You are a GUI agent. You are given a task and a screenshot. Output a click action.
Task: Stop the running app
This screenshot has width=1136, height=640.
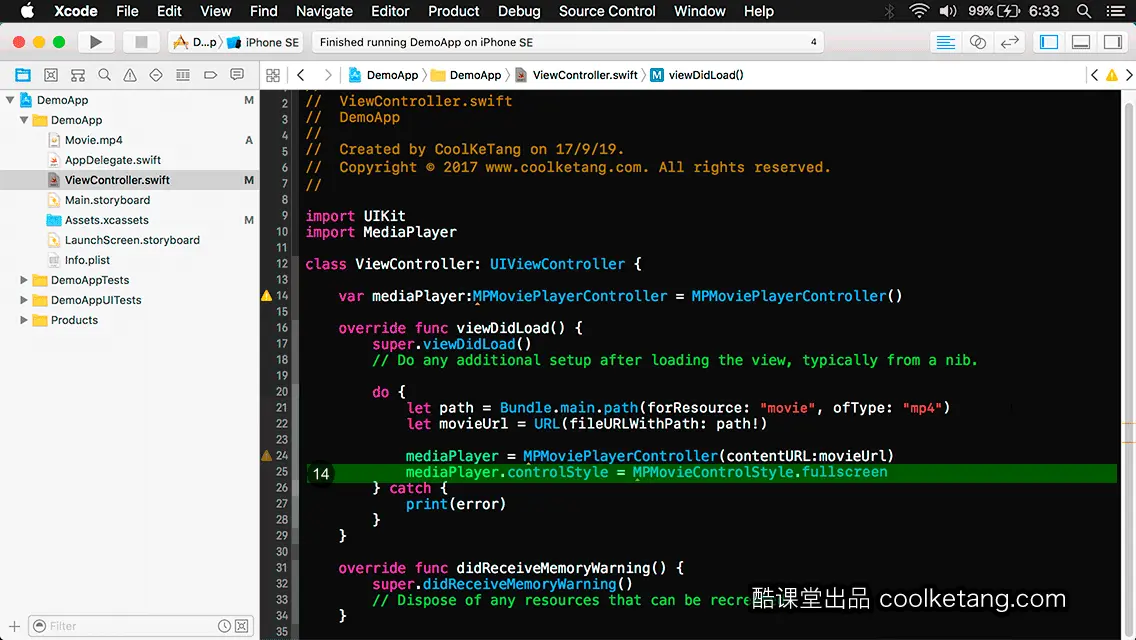[141, 42]
